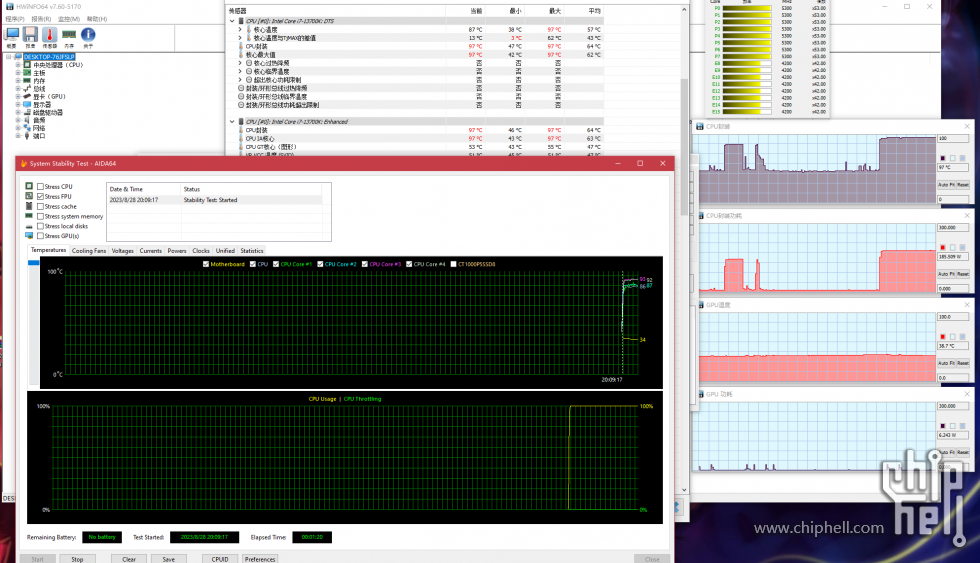
Task: Toggle the CPU Core #1 legend checkbox
Action: click(276, 264)
